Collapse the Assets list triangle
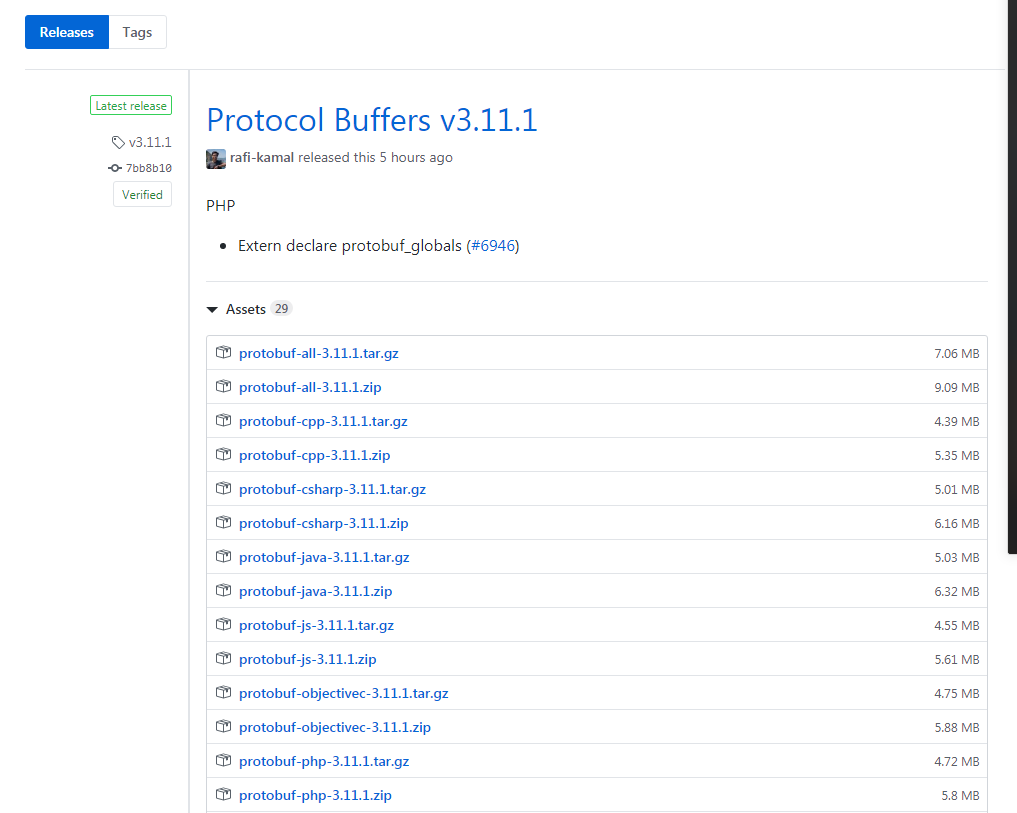 pyautogui.click(x=212, y=309)
